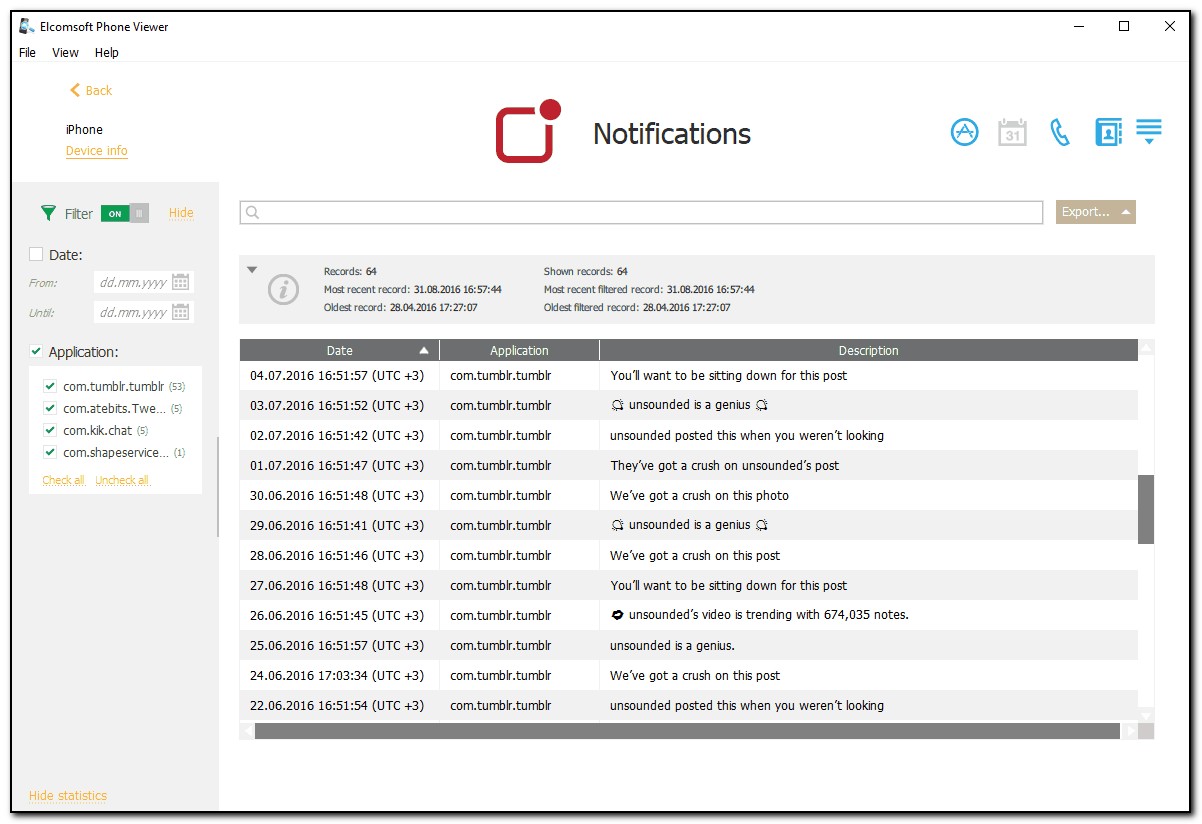Open the Calls phone icon
This screenshot has height=824, width=1202.
pyautogui.click(x=1060, y=132)
